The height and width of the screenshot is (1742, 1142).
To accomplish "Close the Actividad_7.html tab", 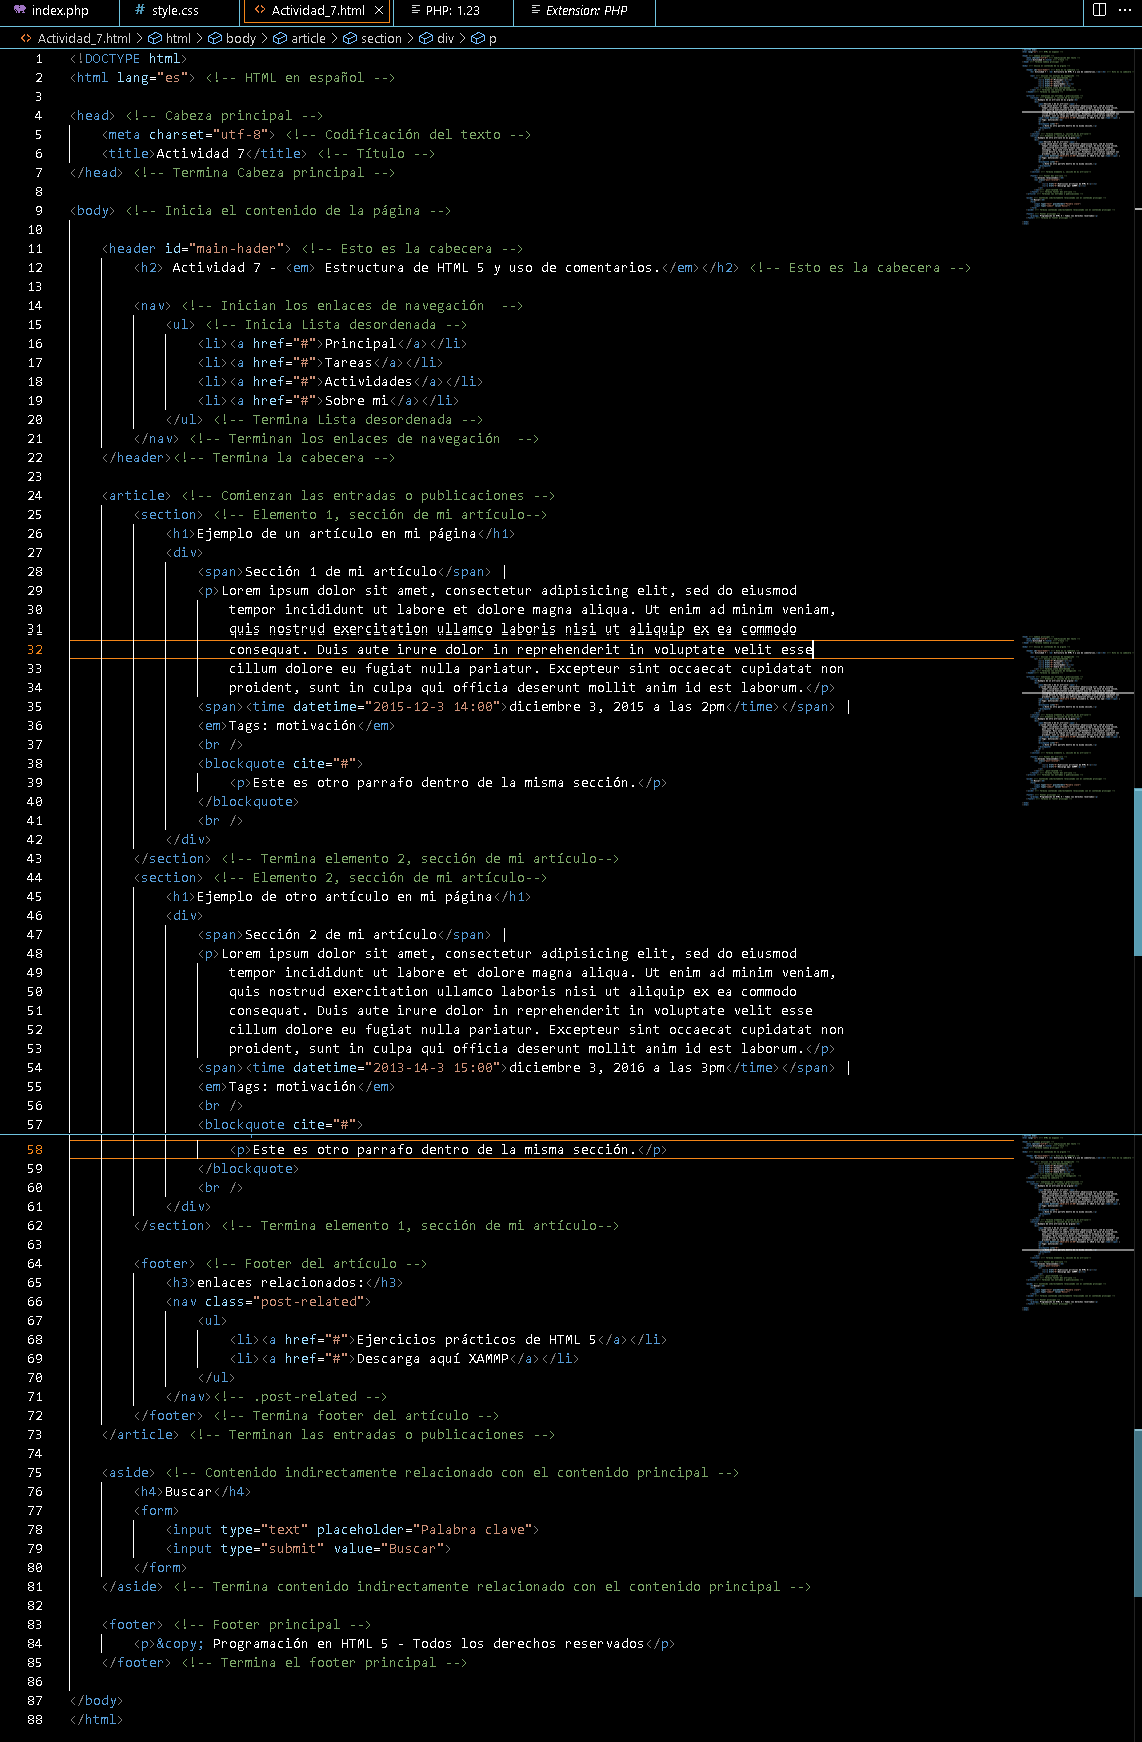I will pyautogui.click(x=379, y=11).
